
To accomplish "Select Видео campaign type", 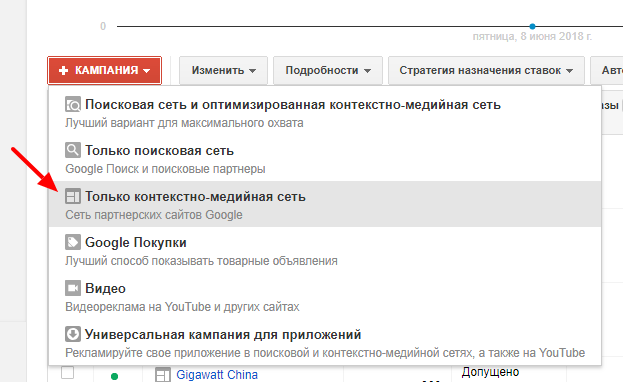I will pyautogui.click(x=325, y=296).
